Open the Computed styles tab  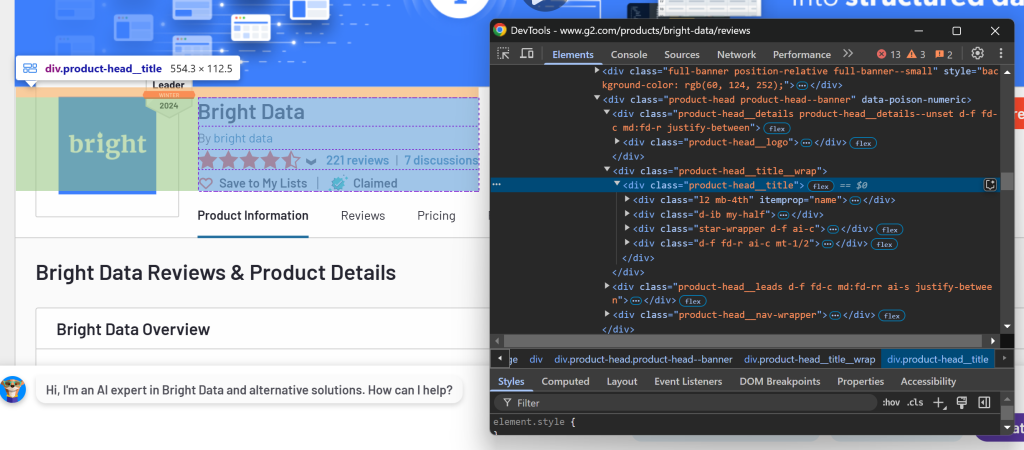click(565, 381)
